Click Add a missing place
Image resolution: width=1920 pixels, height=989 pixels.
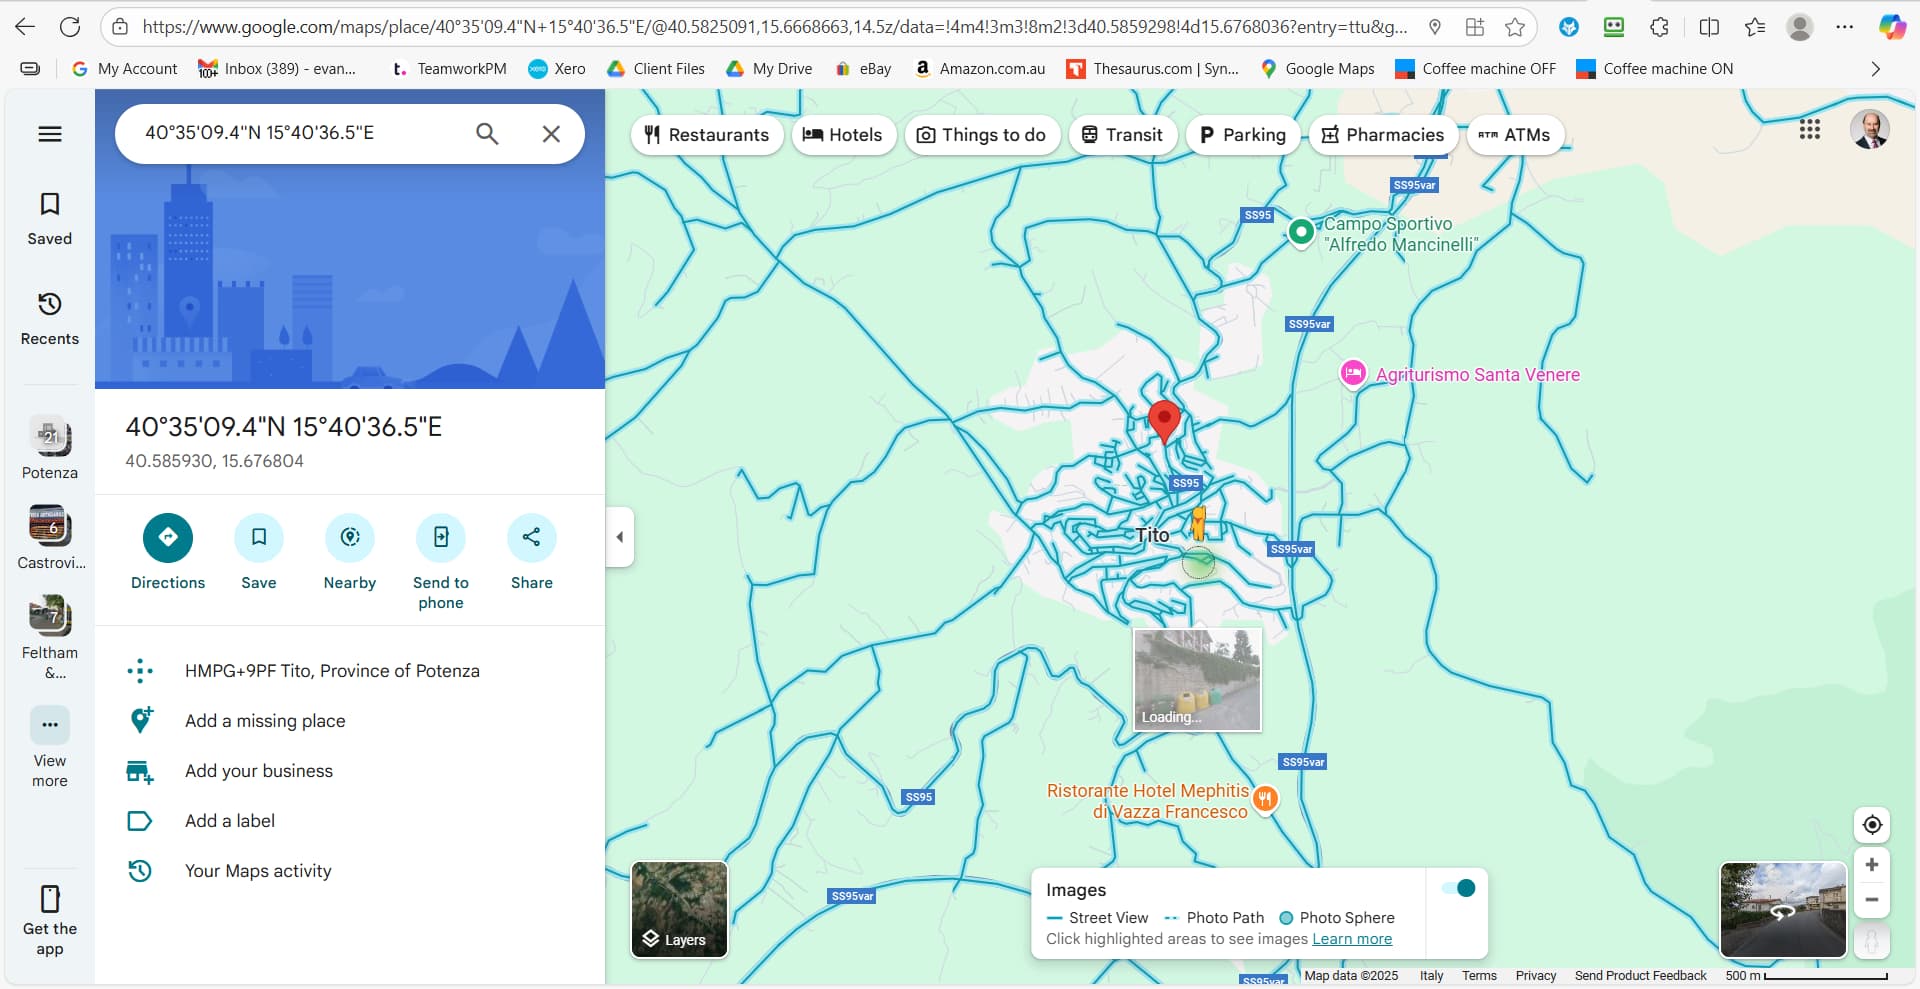[x=265, y=721]
